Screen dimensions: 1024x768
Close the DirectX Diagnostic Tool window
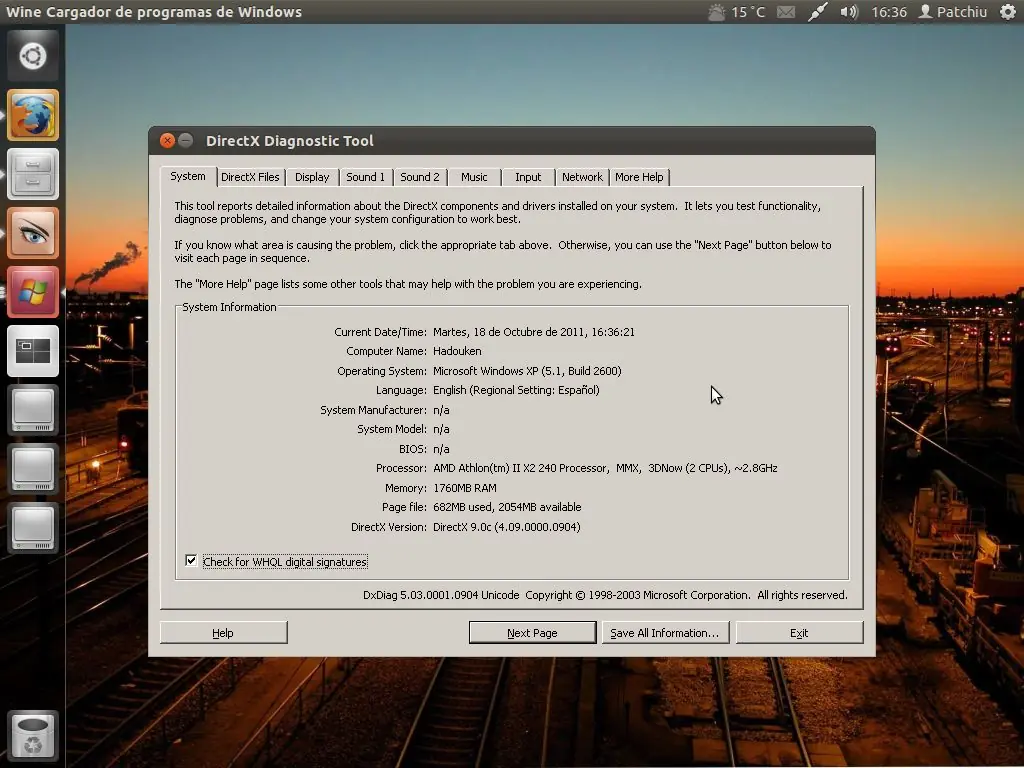coord(167,140)
